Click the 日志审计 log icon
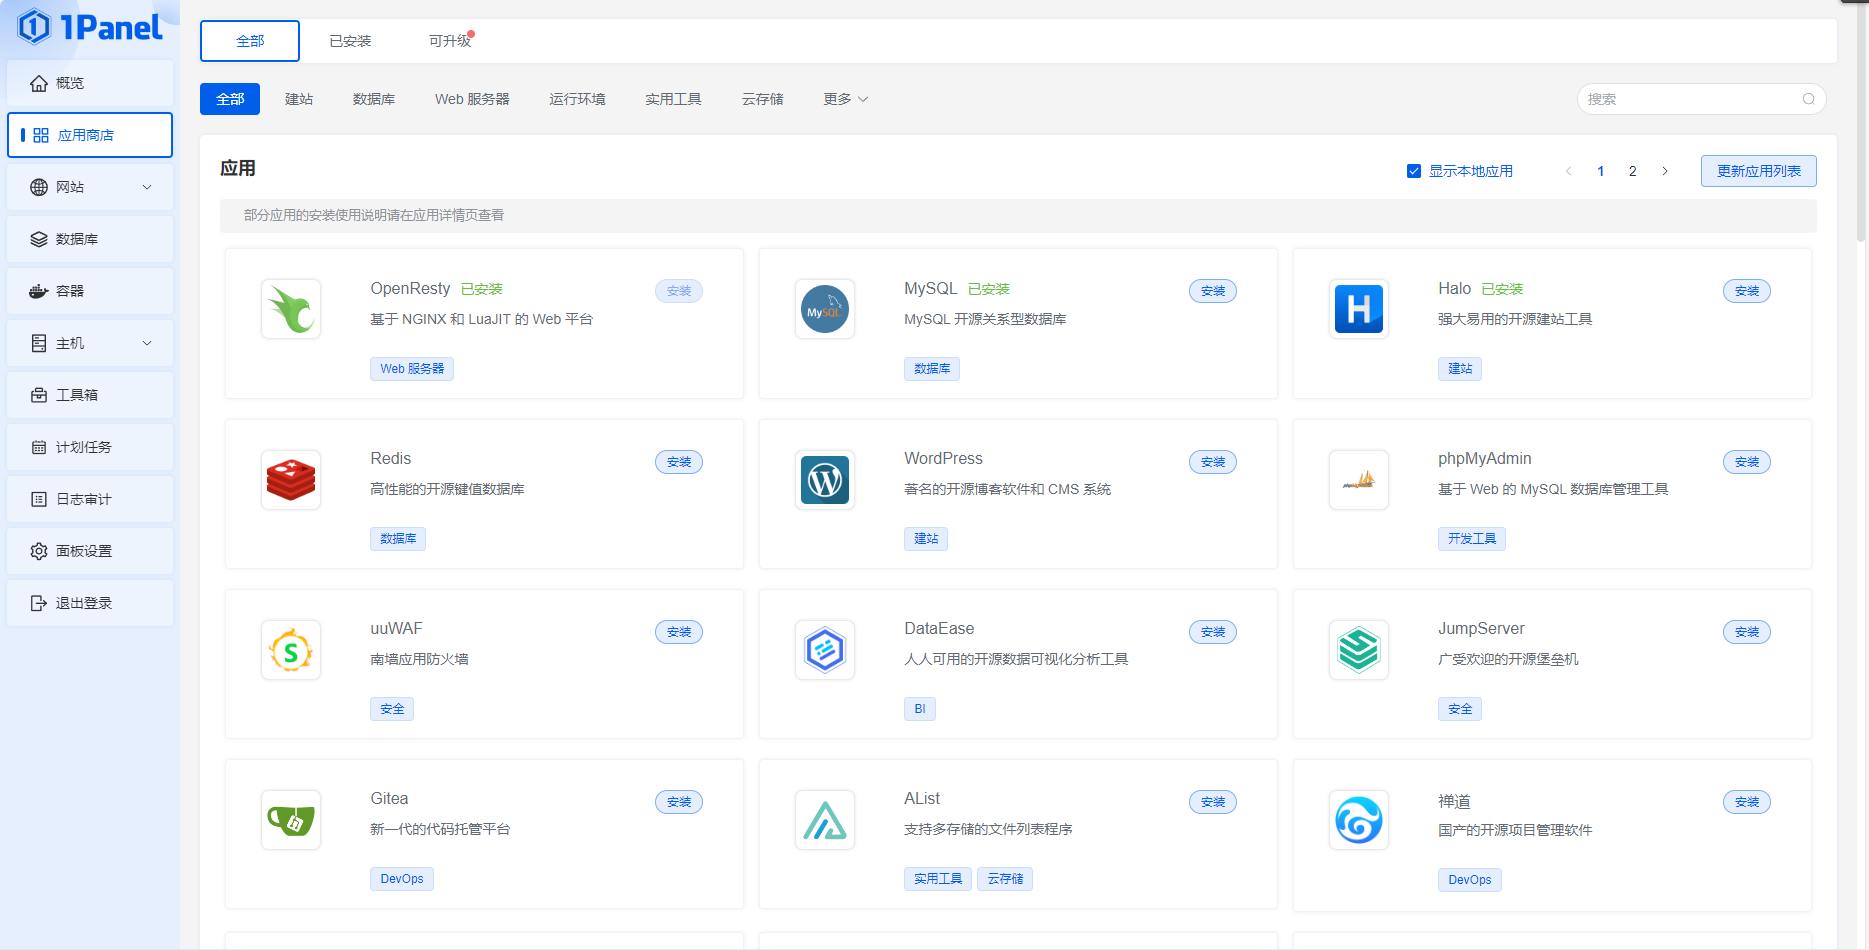This screenshot has width=1869, height=950. pos(39,499)
